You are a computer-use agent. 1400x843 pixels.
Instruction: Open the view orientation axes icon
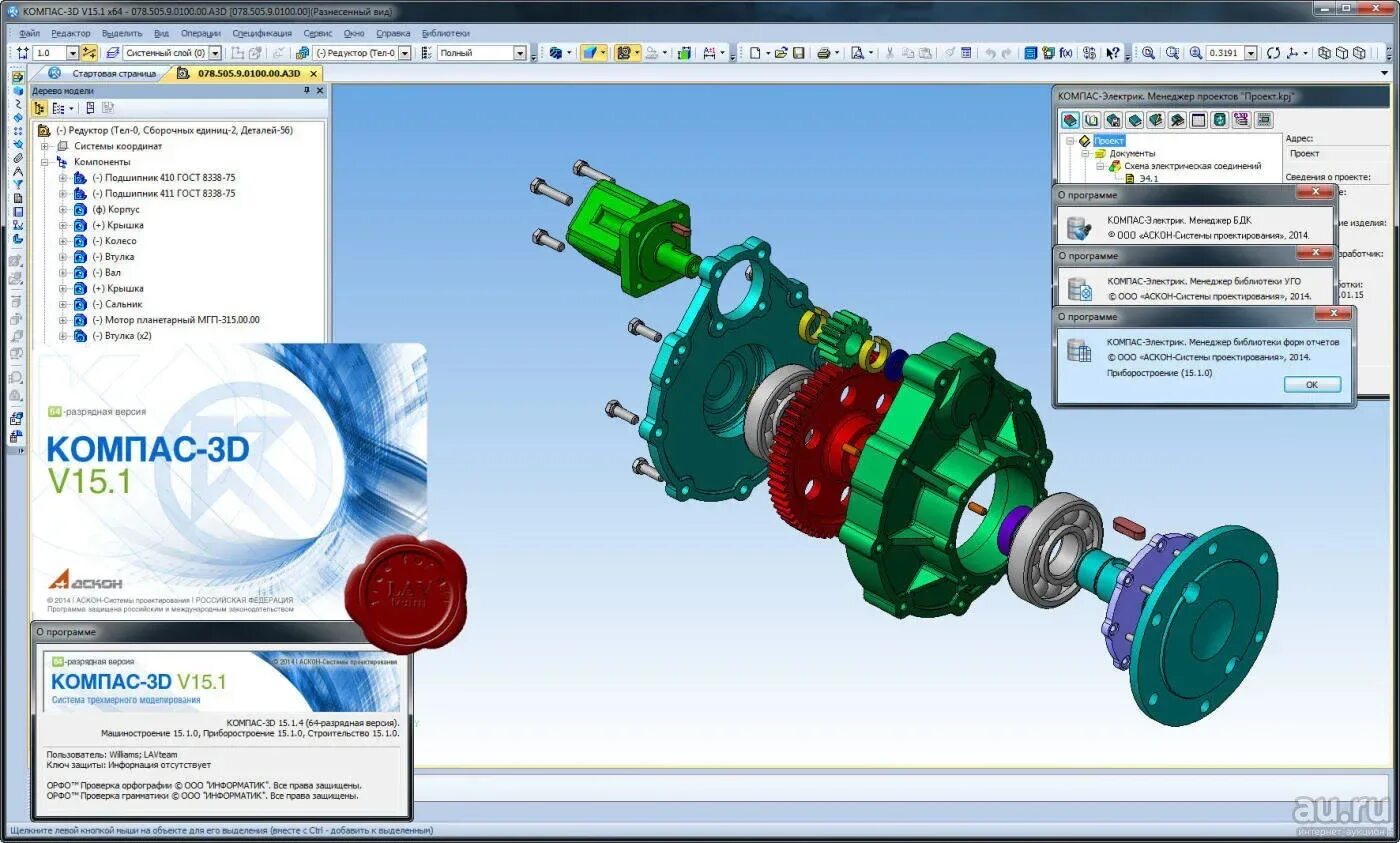1293,53
